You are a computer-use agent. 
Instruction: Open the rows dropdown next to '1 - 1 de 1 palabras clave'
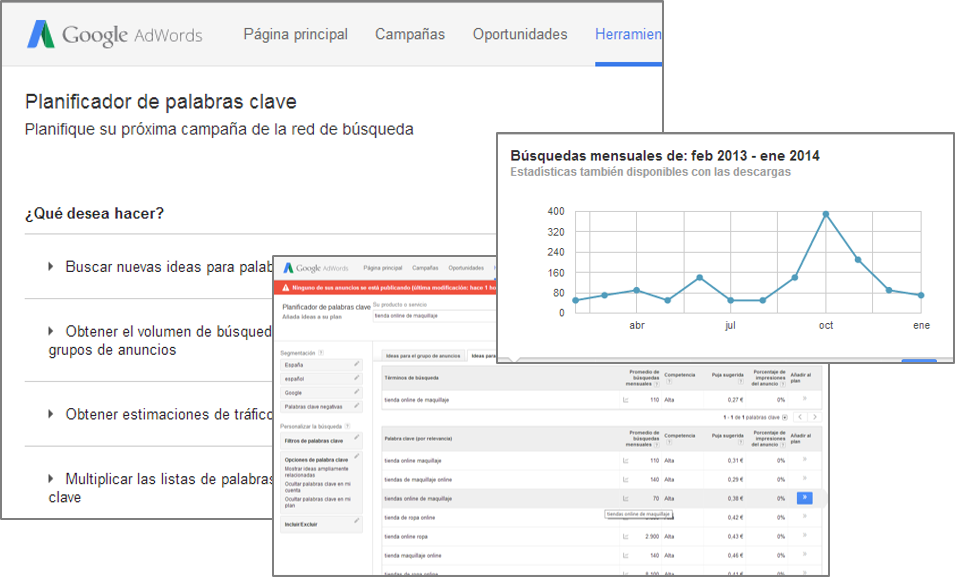(784, 417)
